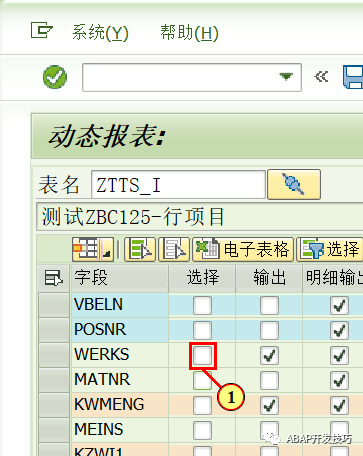Check the 选择 checkbox for KWMENG

[202, 405]
